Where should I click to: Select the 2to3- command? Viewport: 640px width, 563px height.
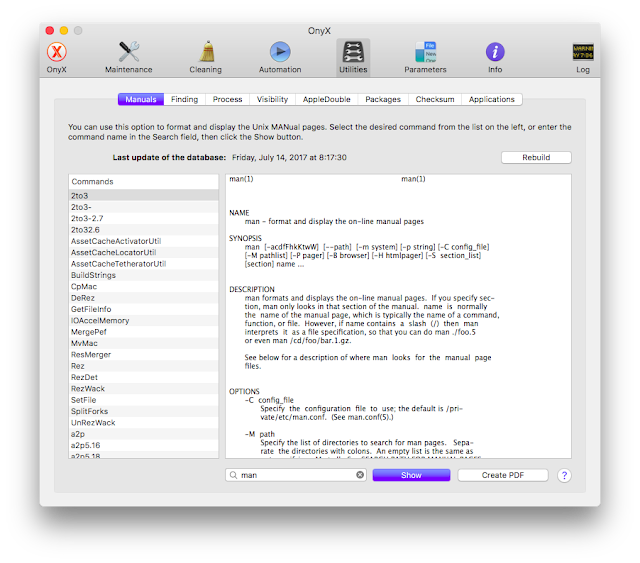pyautogui.click(x=143, y=207)
